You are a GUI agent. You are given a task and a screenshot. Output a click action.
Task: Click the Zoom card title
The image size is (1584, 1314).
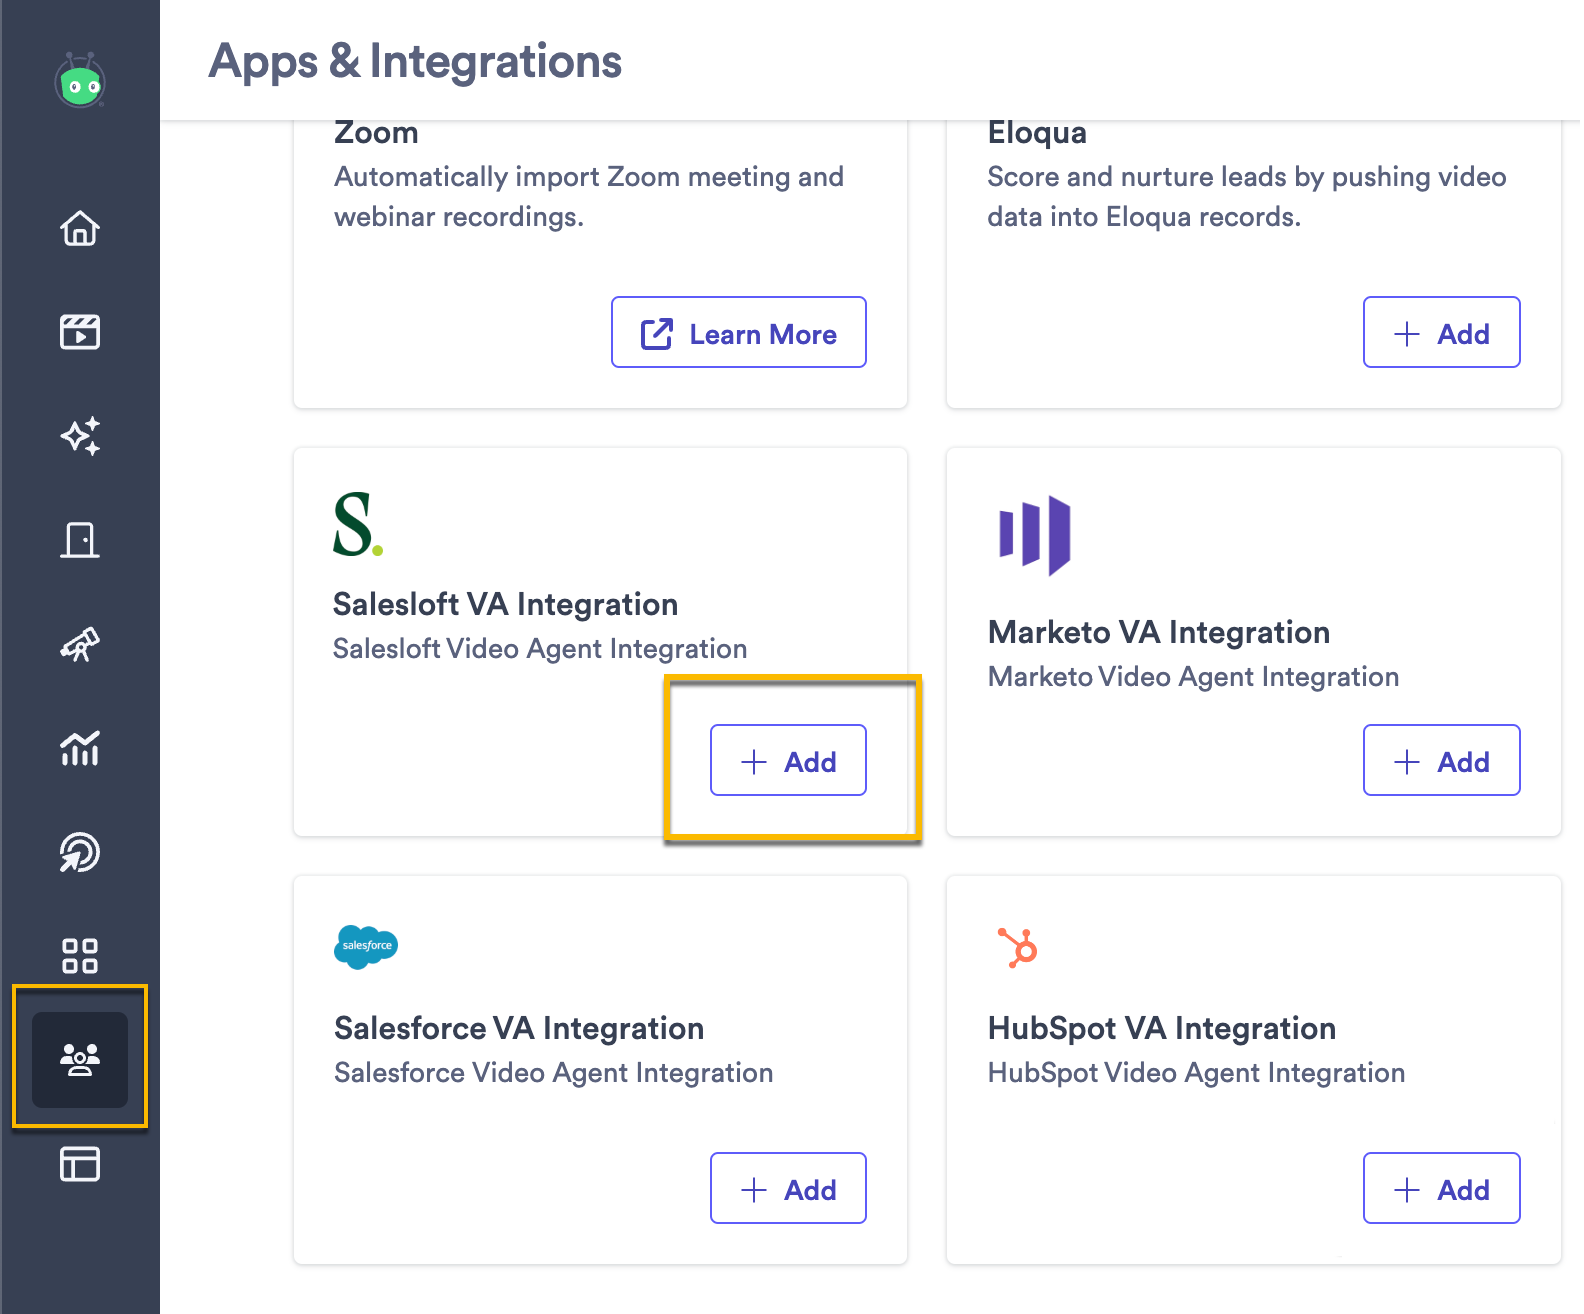pyautogui.click(x=376, y=133)
